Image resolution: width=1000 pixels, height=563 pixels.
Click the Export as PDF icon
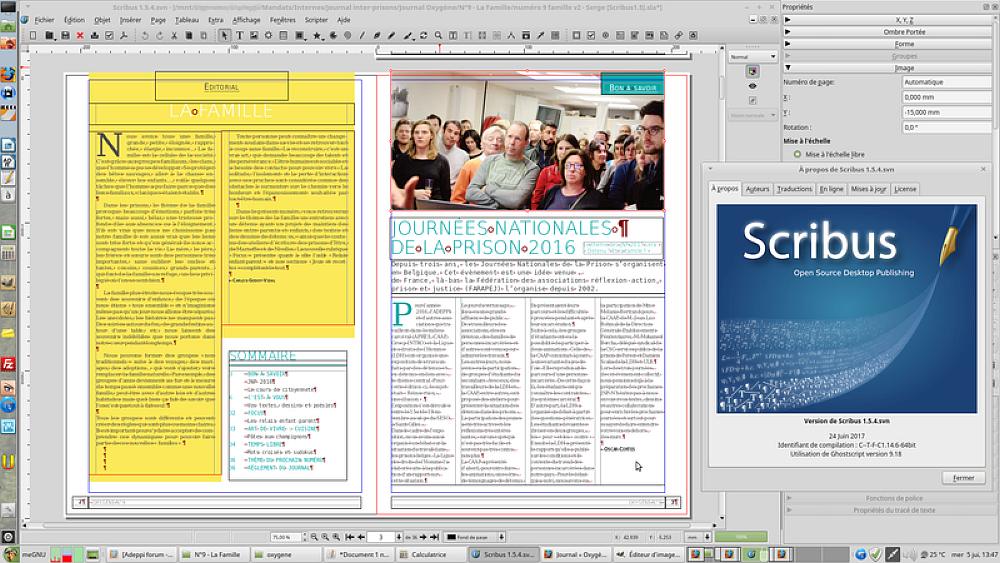(x=124, y=36)
